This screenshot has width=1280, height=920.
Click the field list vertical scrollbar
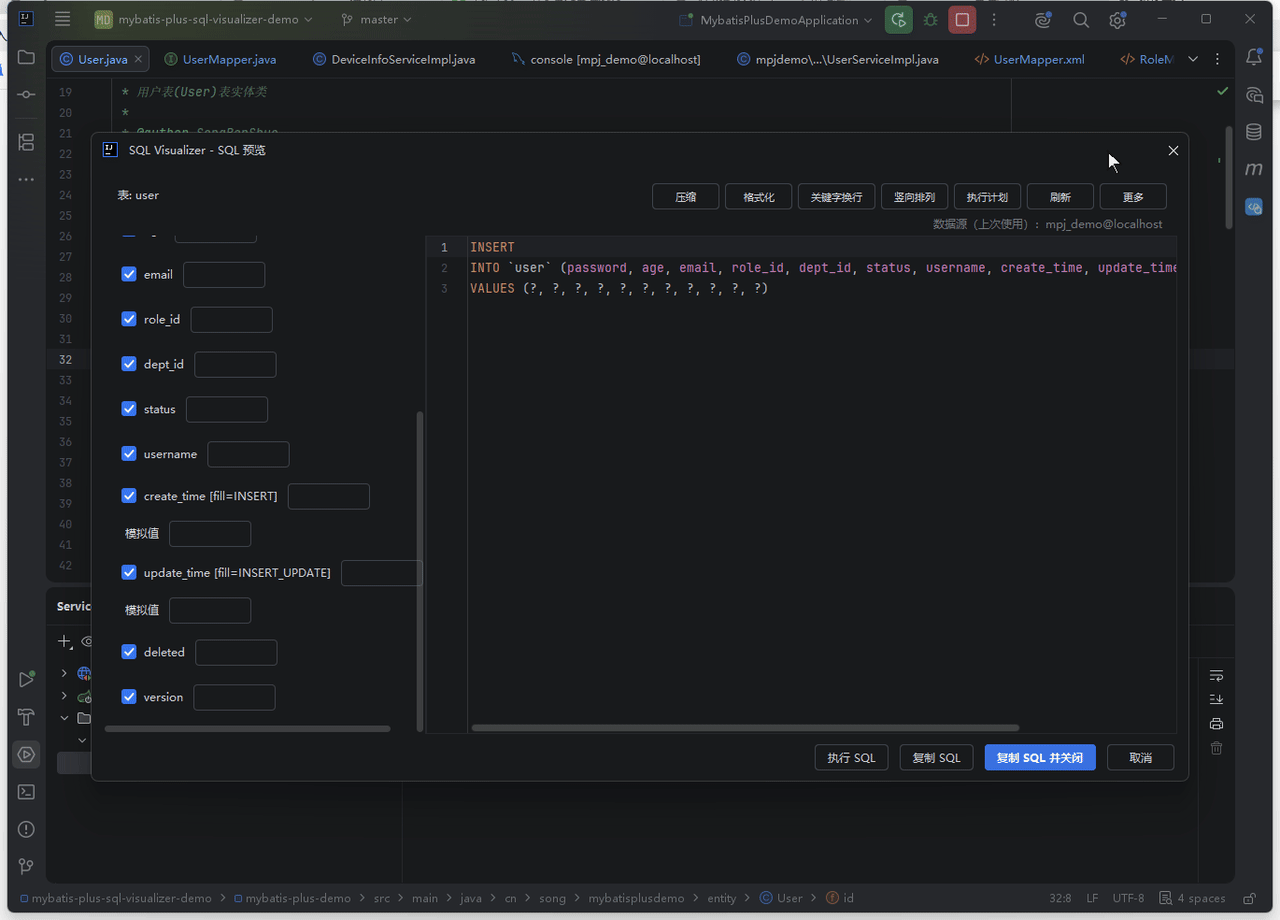(x=420, y=570)
